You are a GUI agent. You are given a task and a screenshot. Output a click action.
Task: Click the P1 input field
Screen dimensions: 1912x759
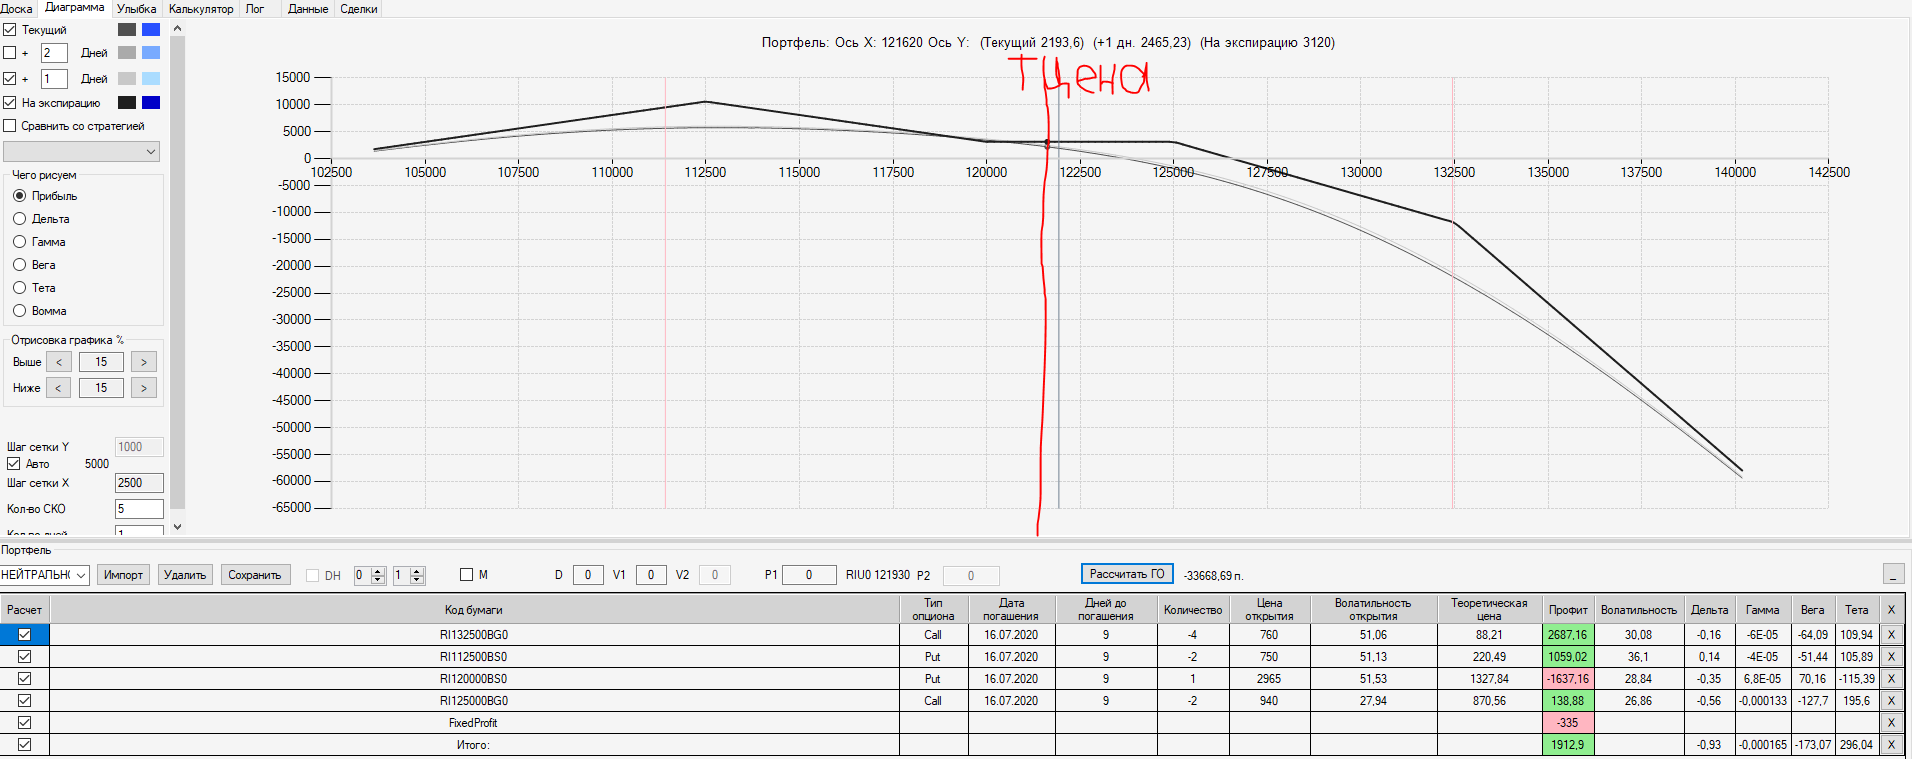tap(809, 575)
